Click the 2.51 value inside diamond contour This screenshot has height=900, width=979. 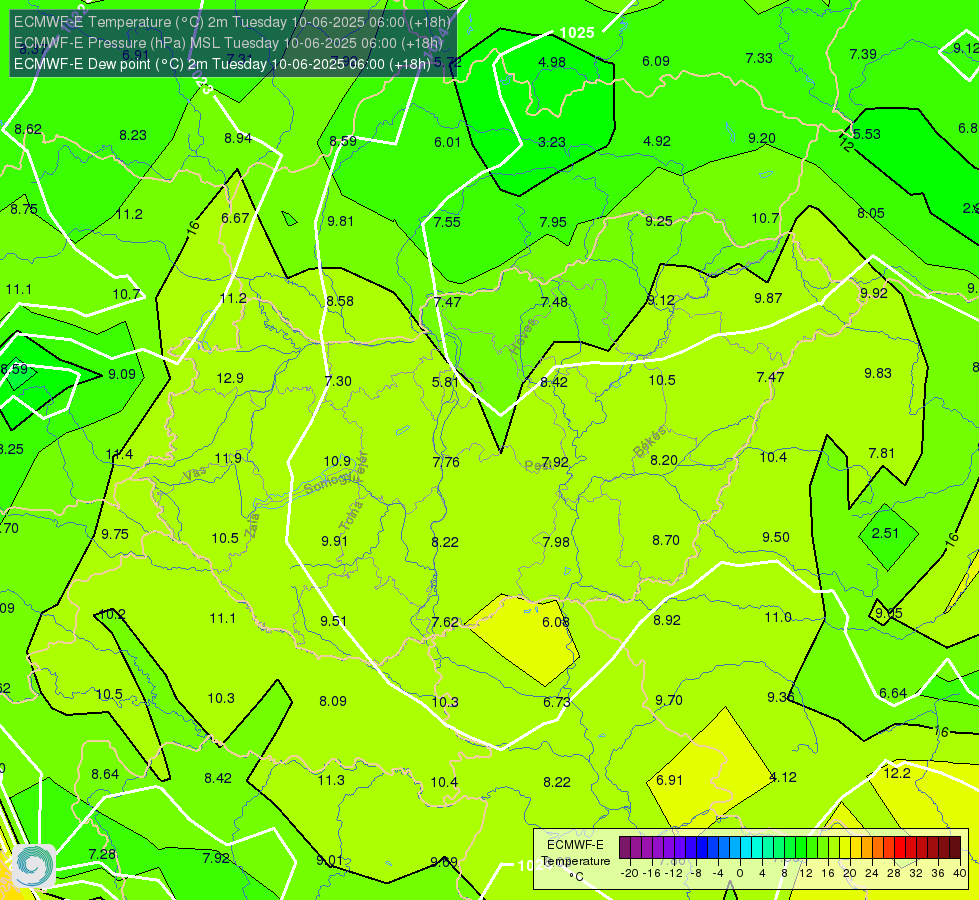pos(885,533)
